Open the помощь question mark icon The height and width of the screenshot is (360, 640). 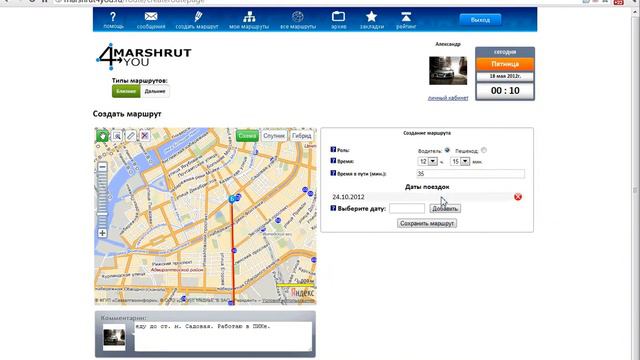point(113,17)
